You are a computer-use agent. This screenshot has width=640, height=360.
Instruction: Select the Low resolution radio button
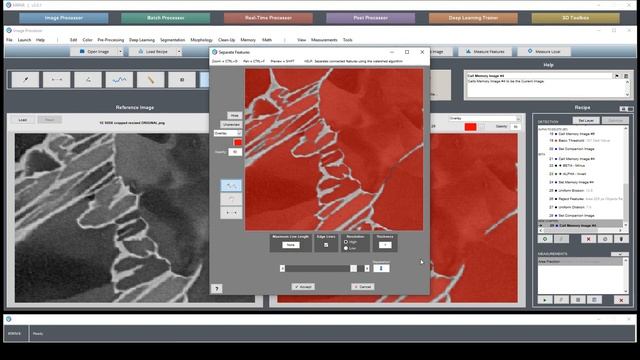(346, 248)
